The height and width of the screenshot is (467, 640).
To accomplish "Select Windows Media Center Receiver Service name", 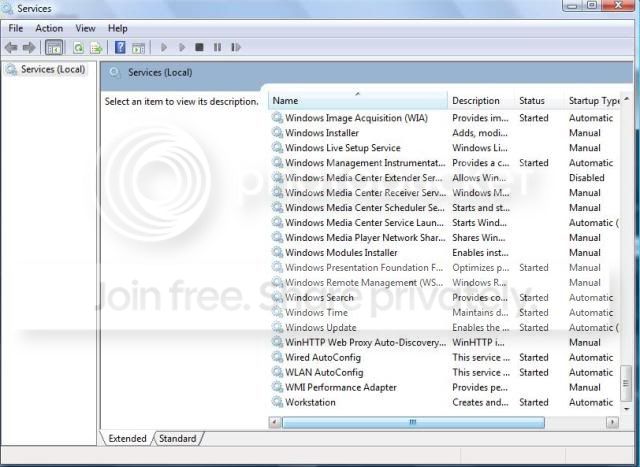I will point(365,192).
